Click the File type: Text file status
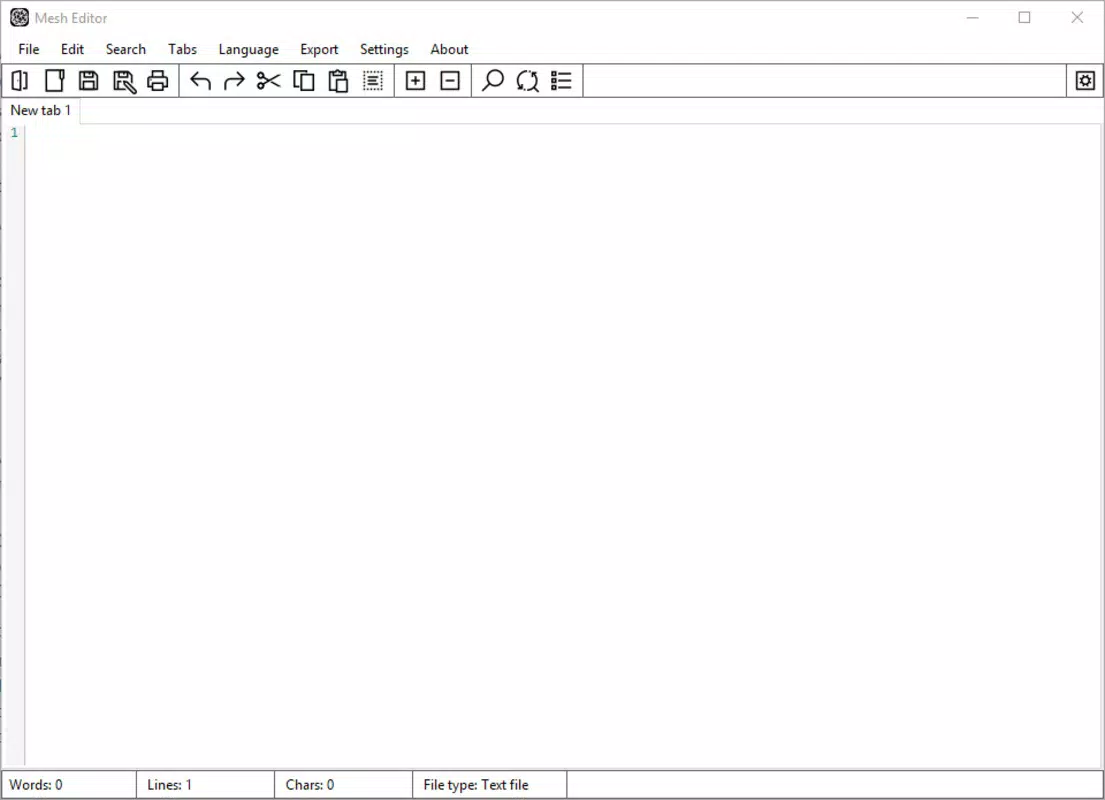This screenshot has width=1105, height=800. point(476,784)
